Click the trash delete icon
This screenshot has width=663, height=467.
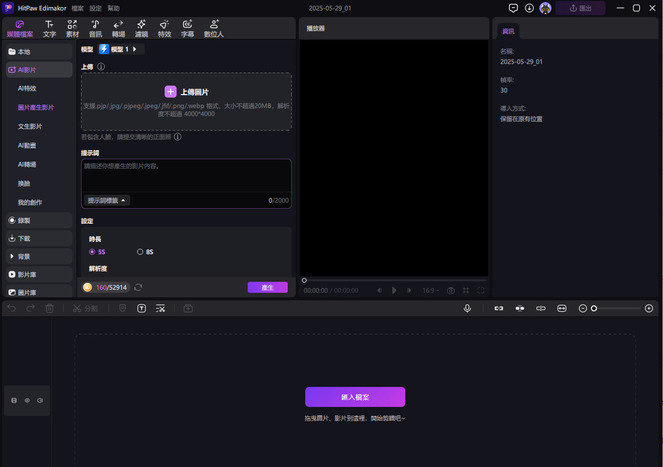pos(49,308)
